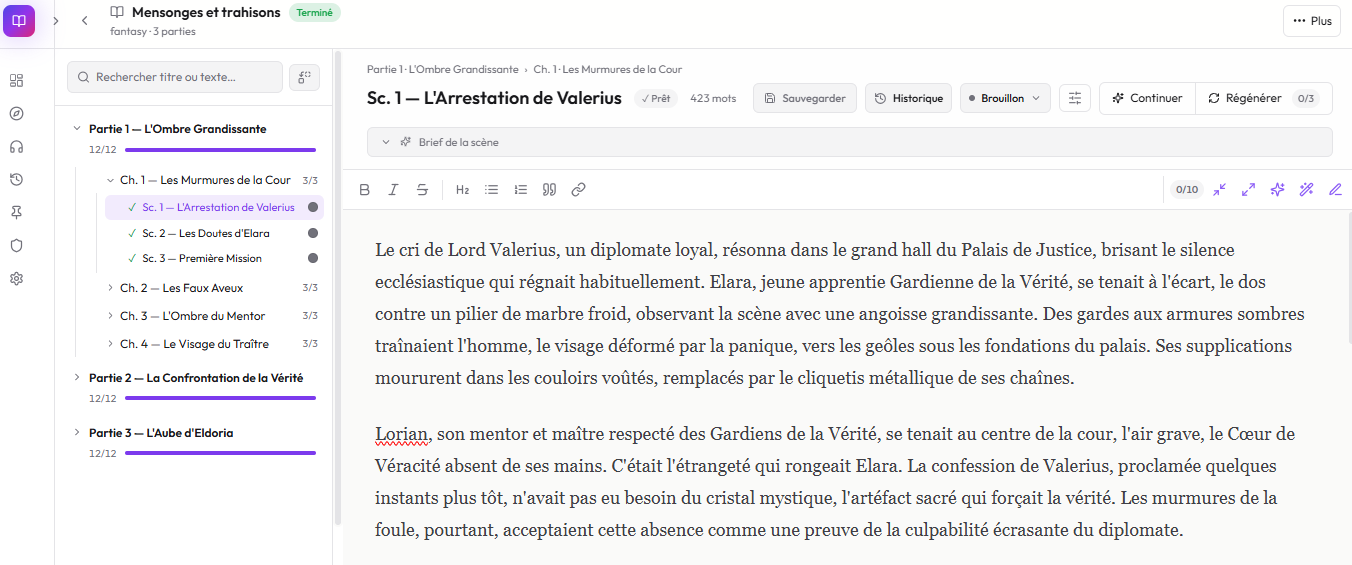Click the book title Mensonges et trahisons
The width and height of the screenshot is (1352, 565).
tap(206, 12)
